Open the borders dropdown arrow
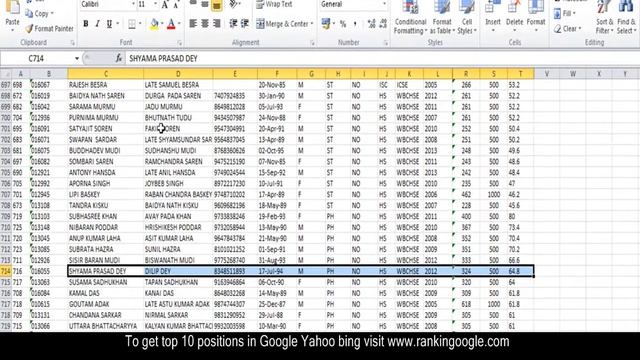The height and width of the screenshot is (360, 640). click(x=140, y=24)
